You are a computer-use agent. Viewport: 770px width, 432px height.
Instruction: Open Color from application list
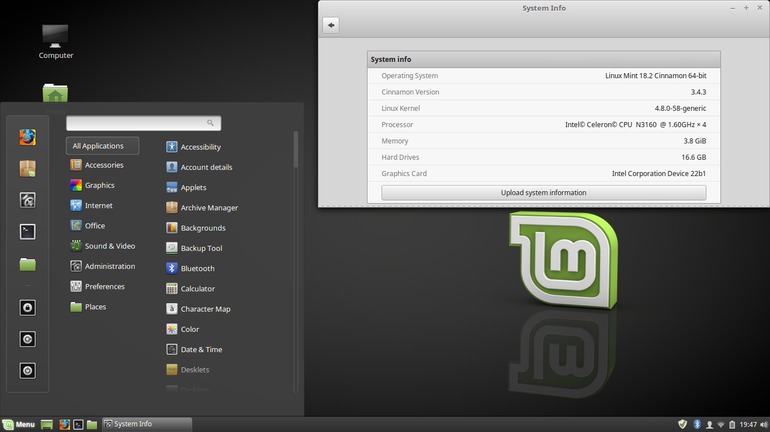183,329
